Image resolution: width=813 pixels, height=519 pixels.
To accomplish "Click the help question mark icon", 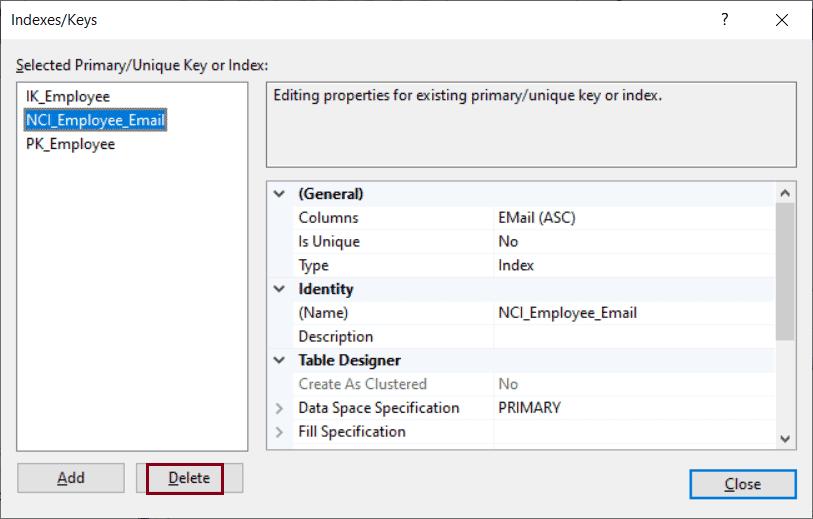I will (724, 20).
